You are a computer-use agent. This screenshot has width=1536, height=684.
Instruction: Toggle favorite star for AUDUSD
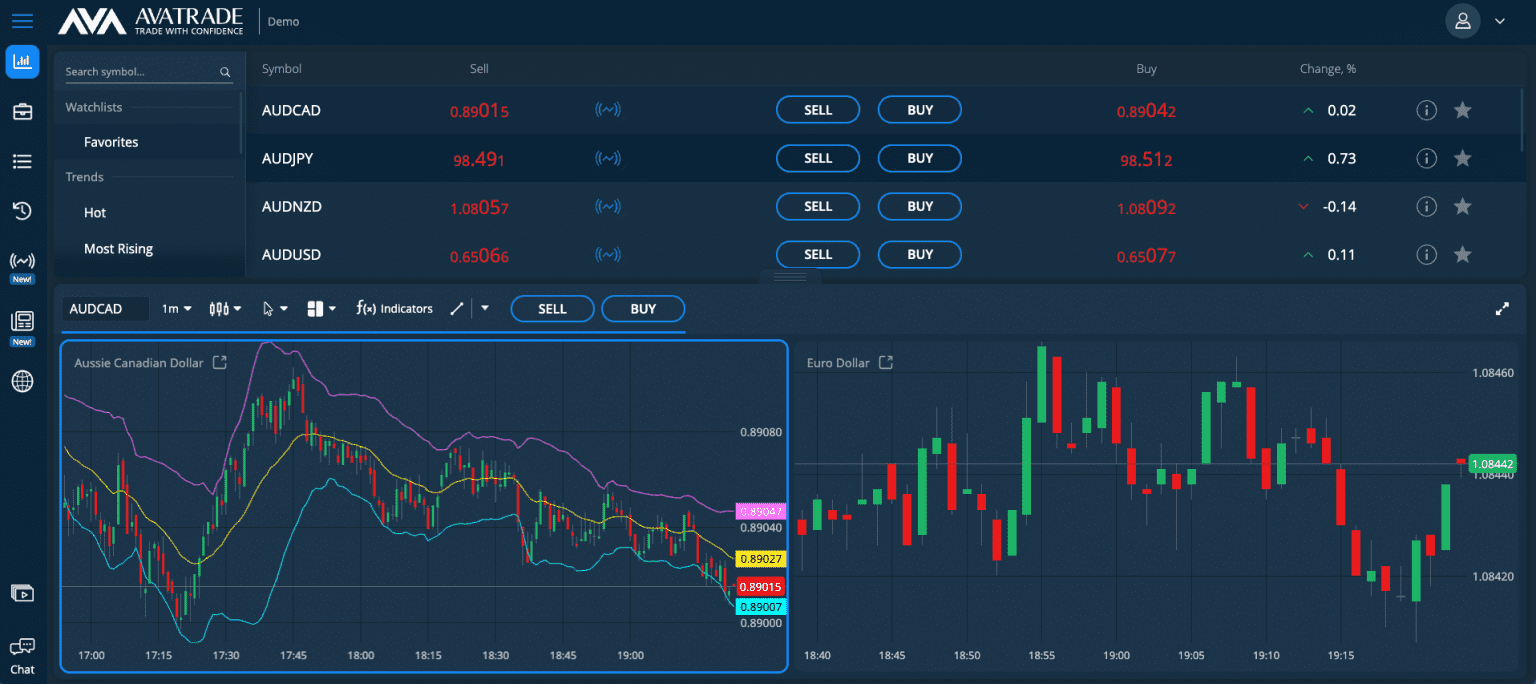coord(1462,254)
